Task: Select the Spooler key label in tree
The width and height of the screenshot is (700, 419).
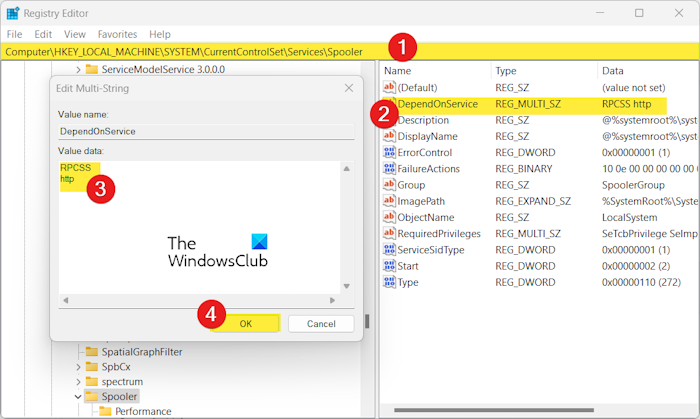Action: pos(119,396)
